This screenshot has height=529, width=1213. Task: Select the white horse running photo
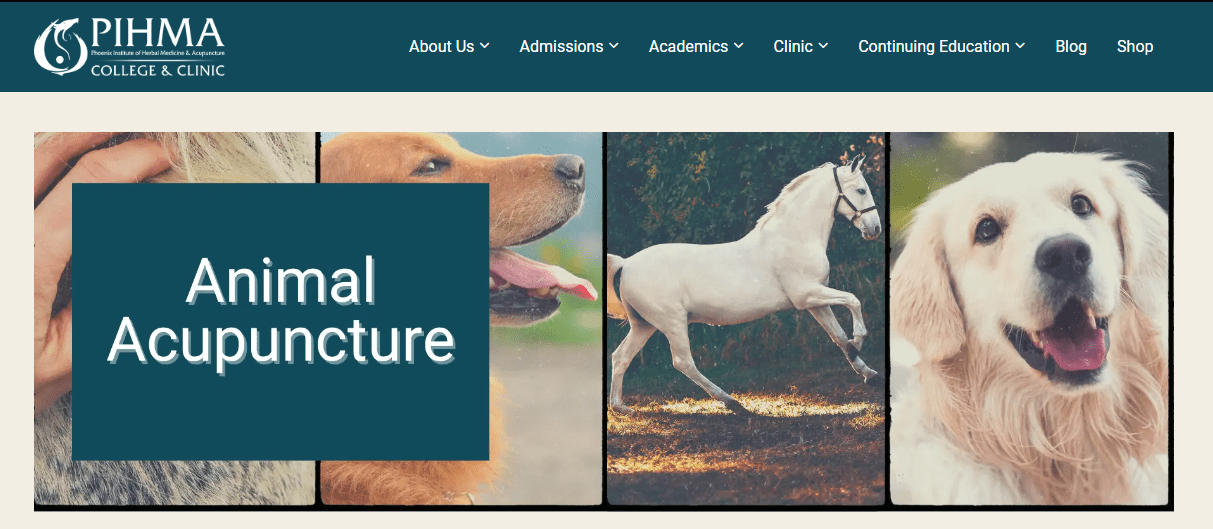tap(746, 319)
